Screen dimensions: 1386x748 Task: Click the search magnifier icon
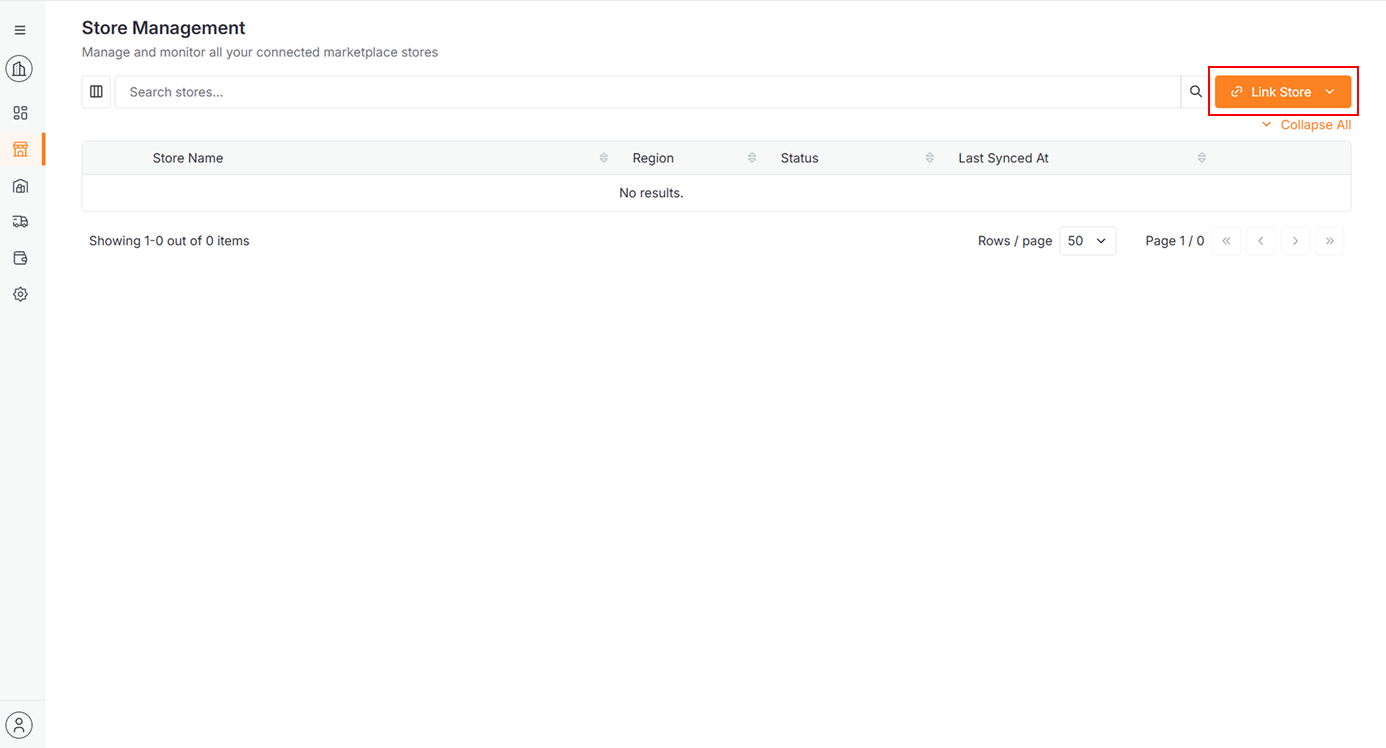[x=1196, y=92]
